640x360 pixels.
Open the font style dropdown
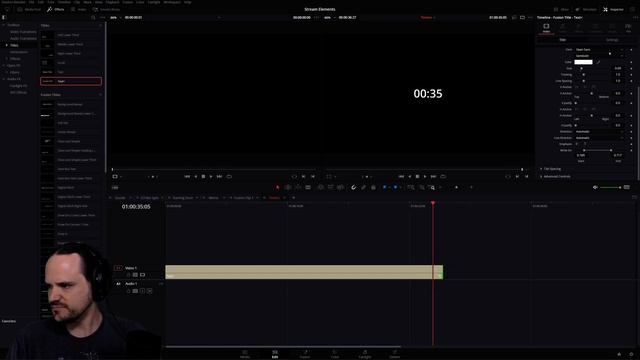click(599, 56)
